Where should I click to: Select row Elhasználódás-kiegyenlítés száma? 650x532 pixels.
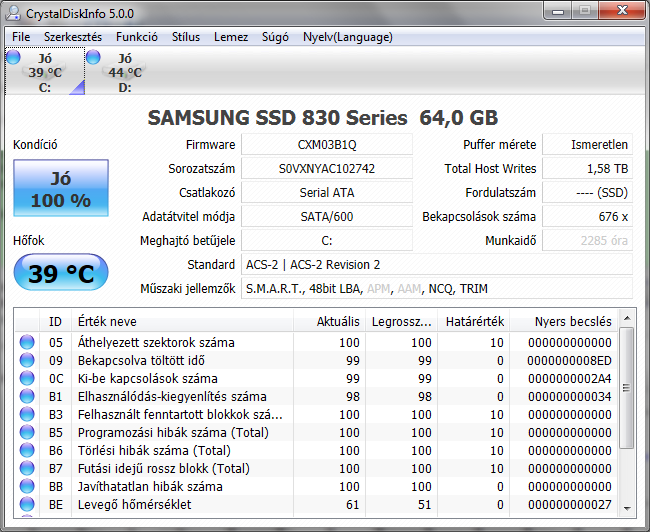pos(316,396)
